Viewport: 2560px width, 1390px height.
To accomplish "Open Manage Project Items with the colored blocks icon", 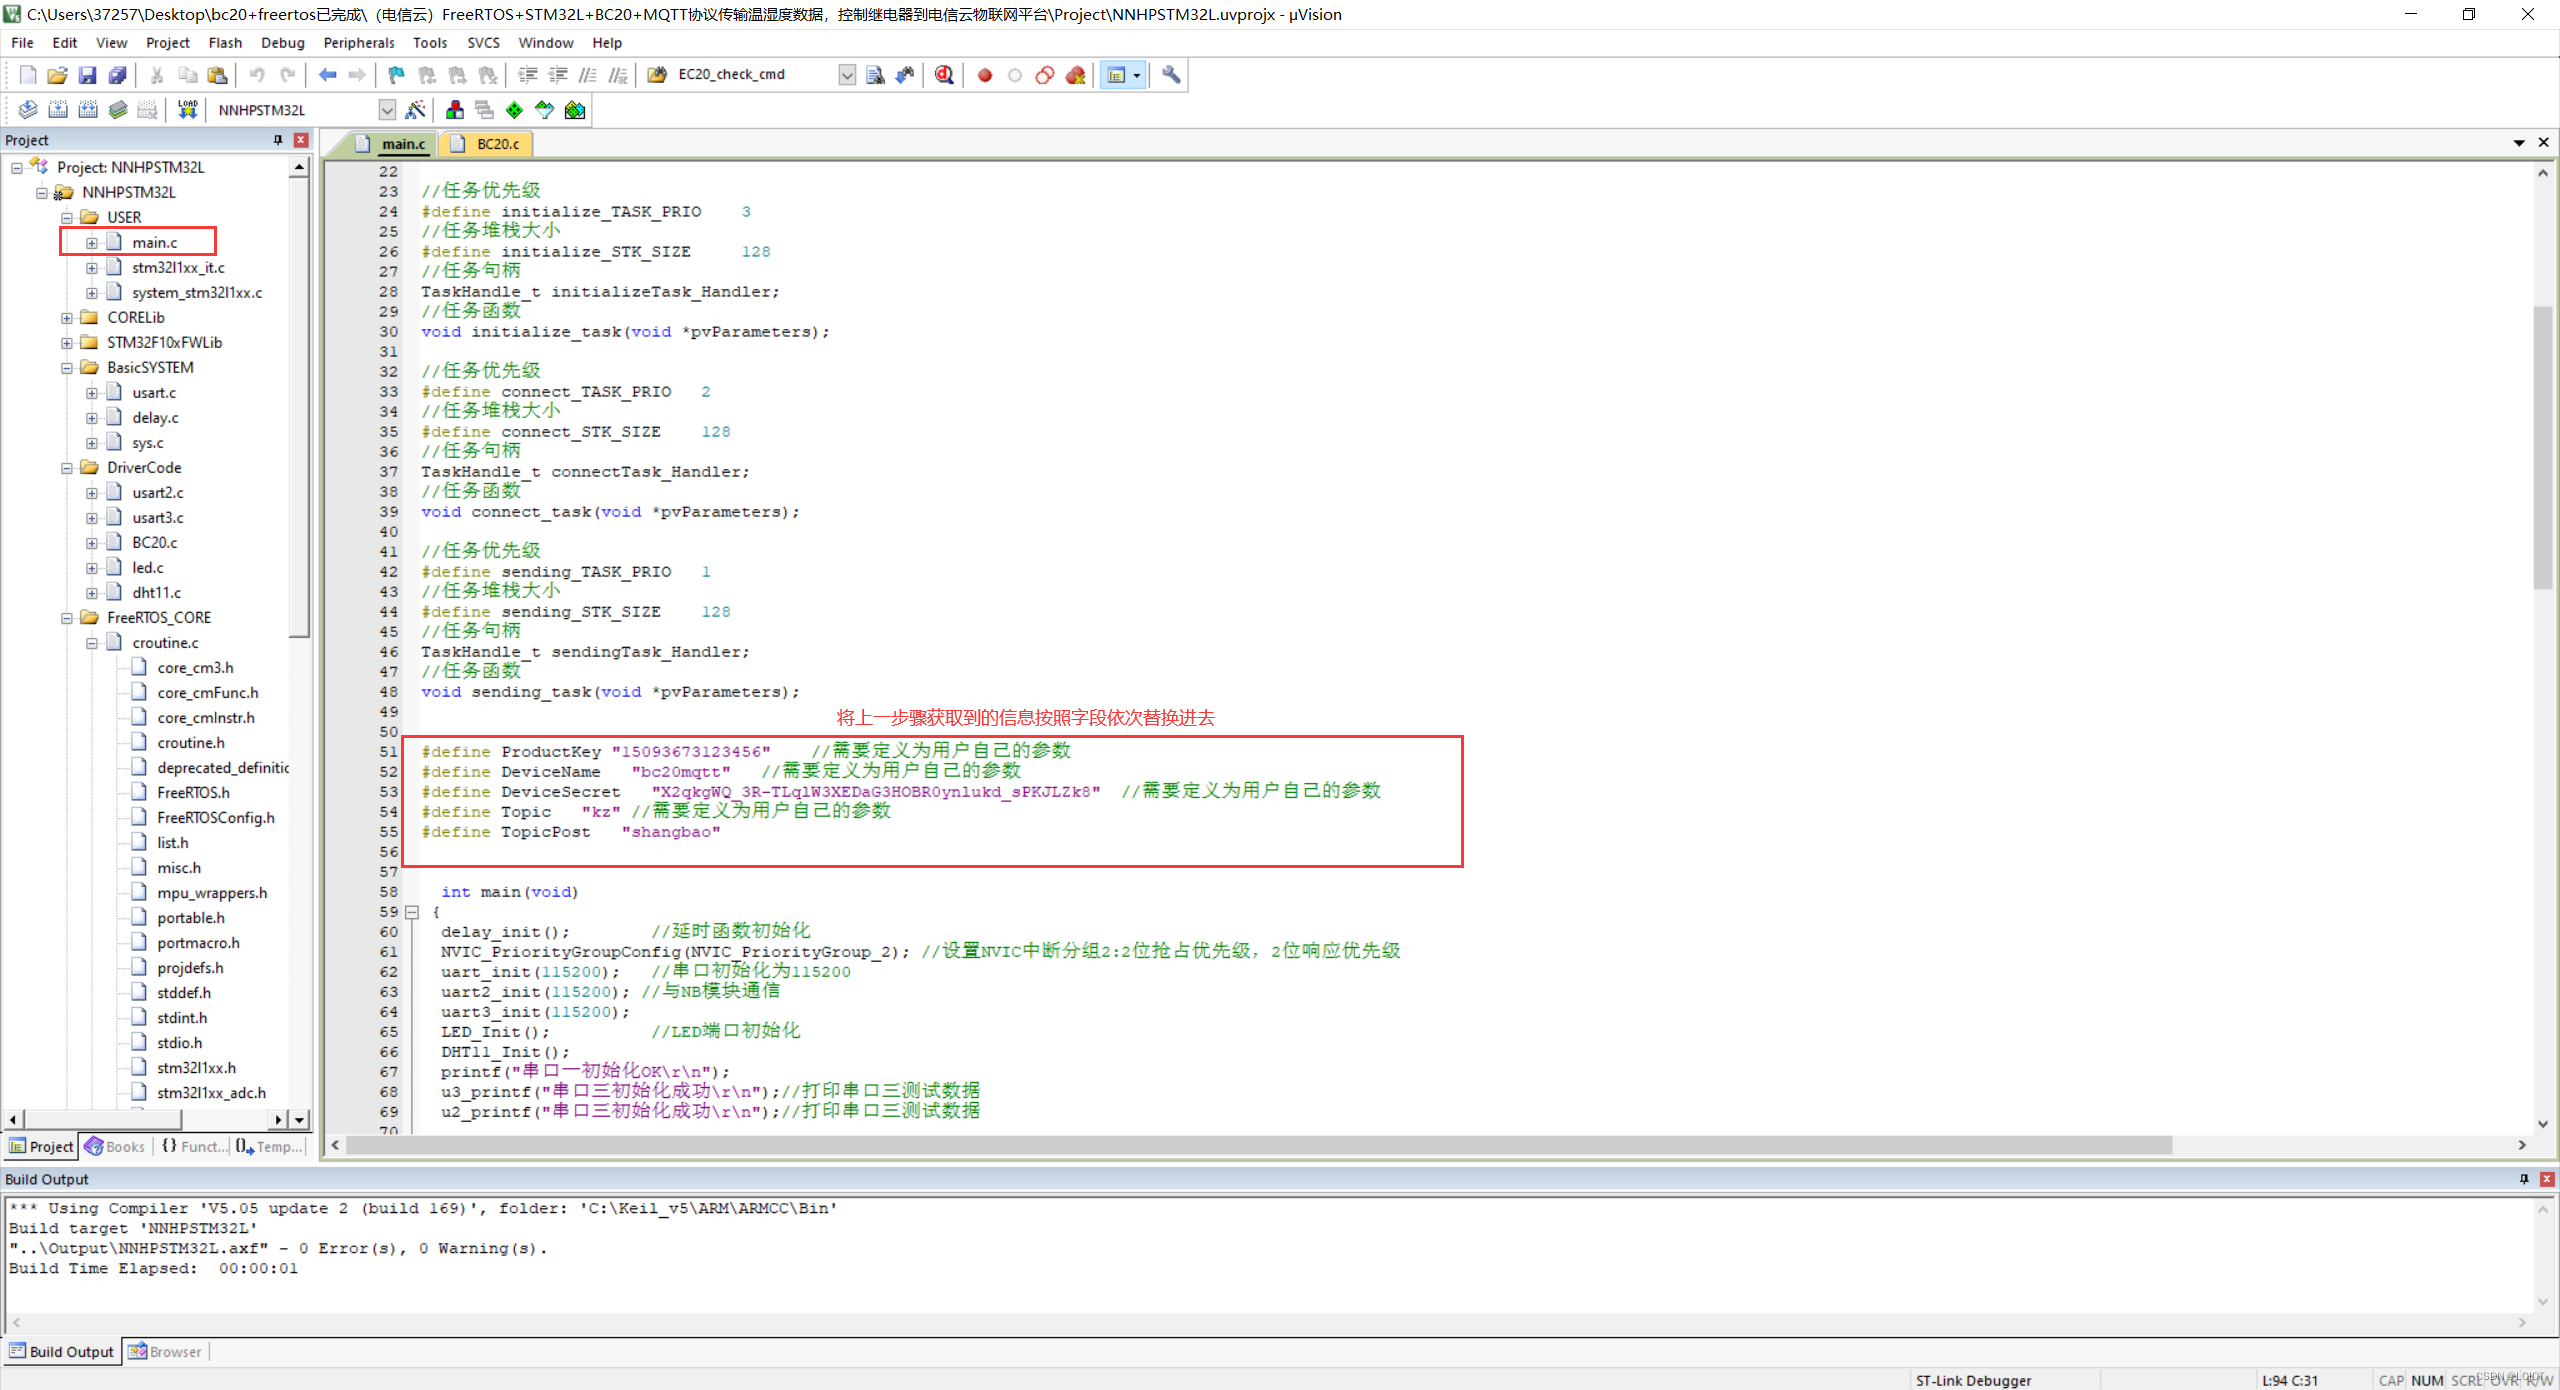I will pos(455,110).
